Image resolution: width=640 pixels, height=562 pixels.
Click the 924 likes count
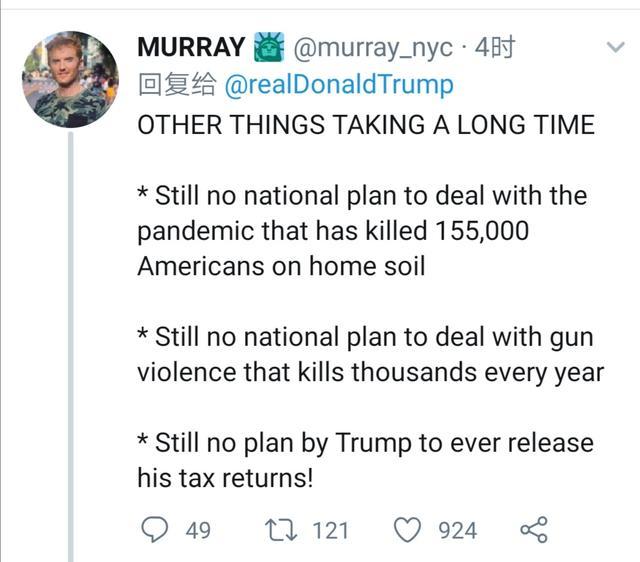(x=457, y=530)
